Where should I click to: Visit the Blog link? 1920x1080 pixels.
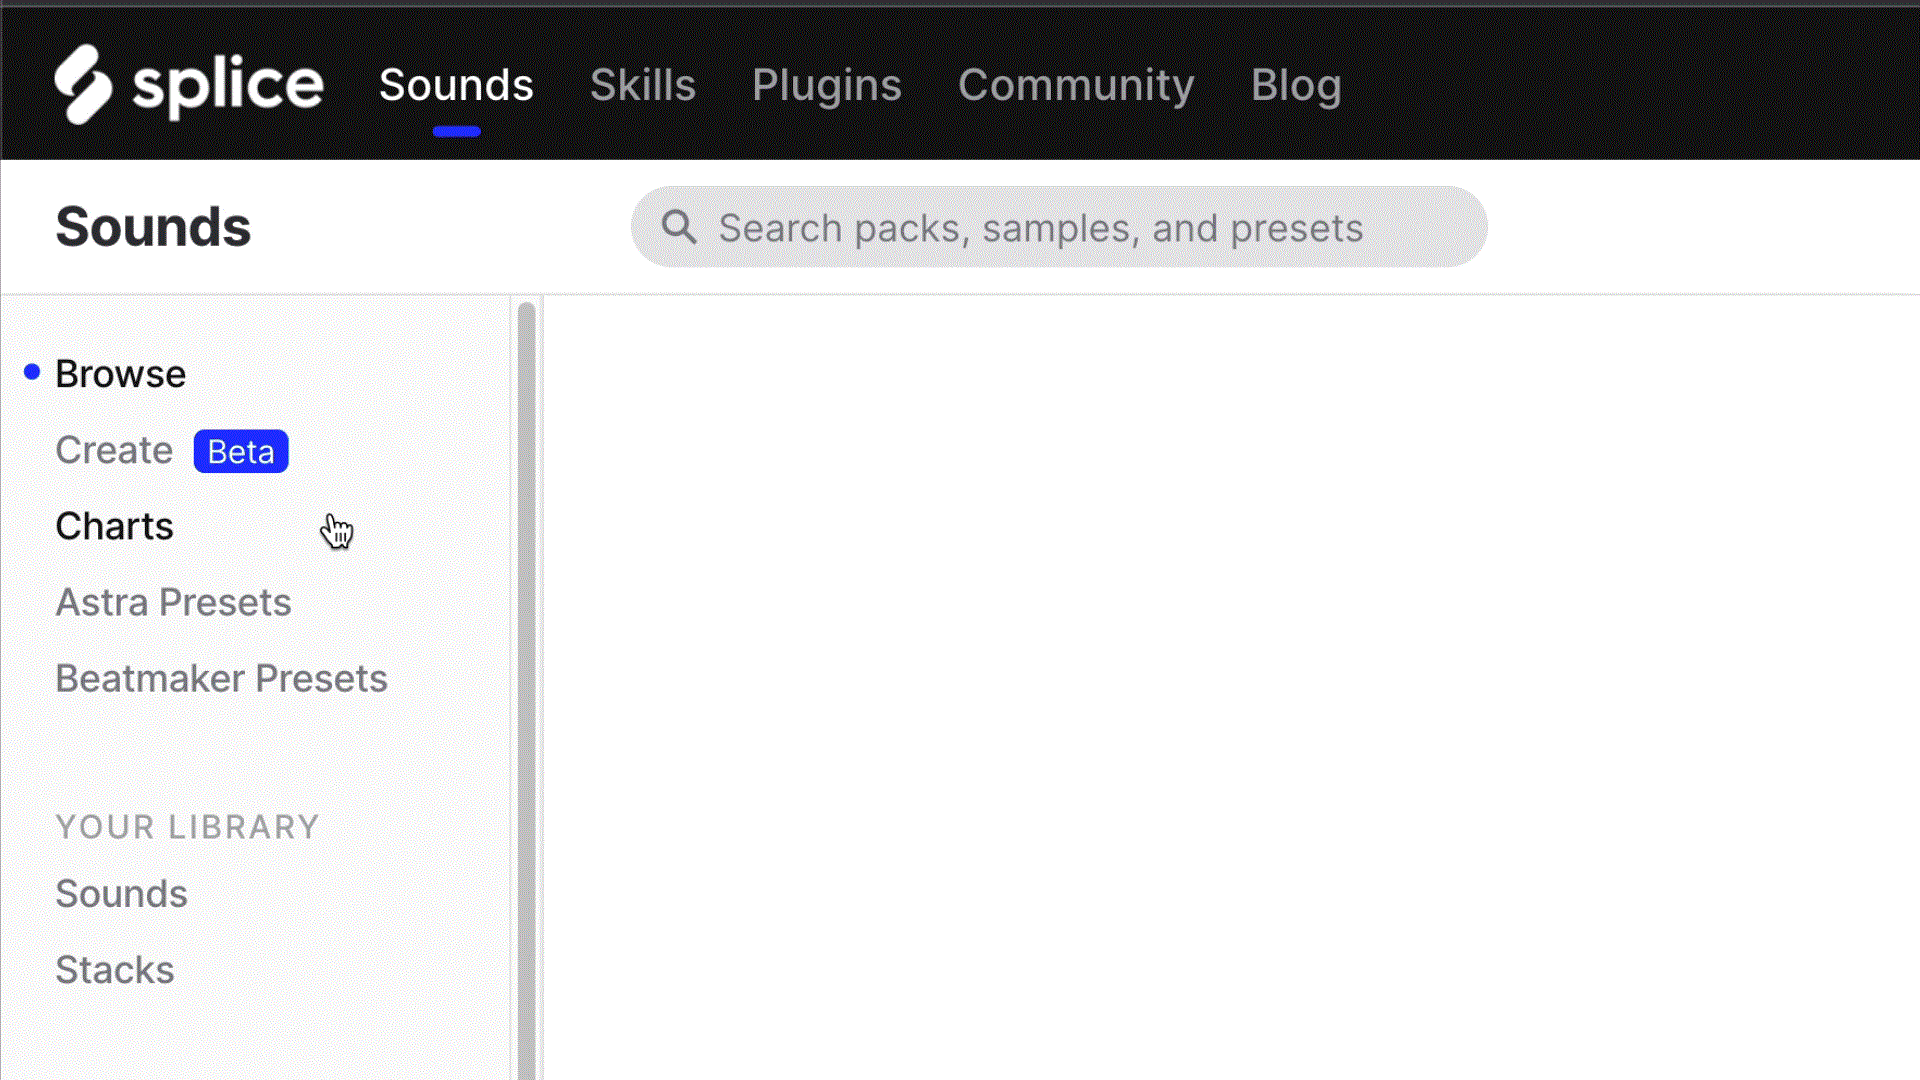click(1296, 85)
